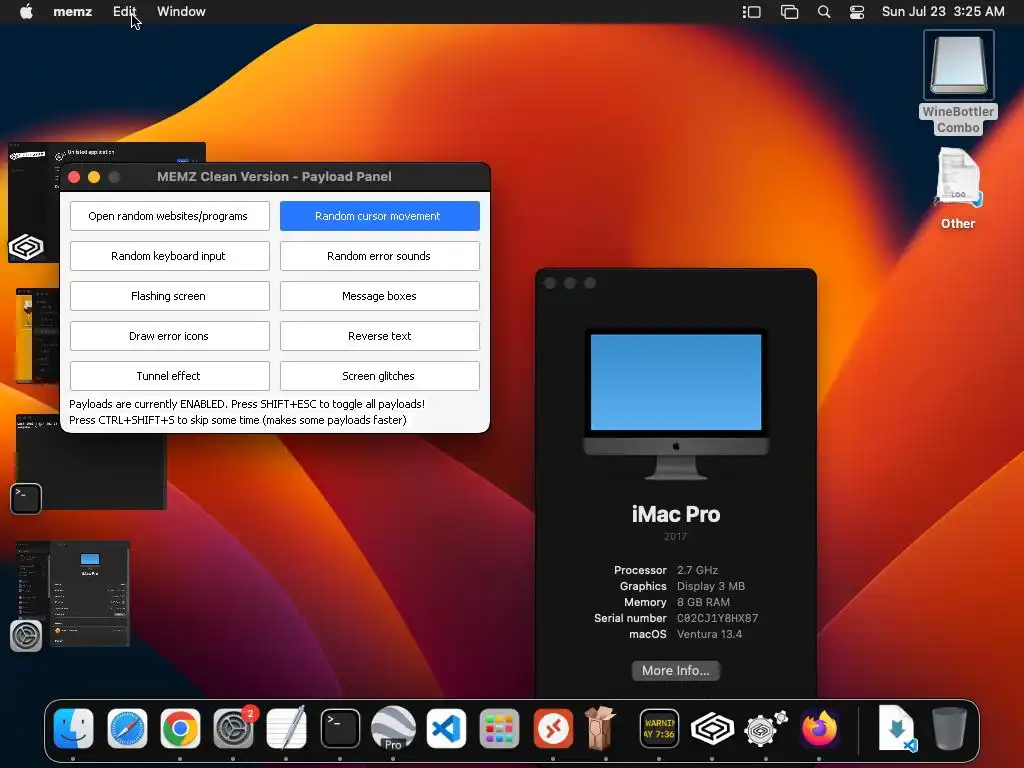The width and height of the screenshot is (1024, 768).
Task: Launch Google Earth Pro from the Dock
Action: (393, 728)
